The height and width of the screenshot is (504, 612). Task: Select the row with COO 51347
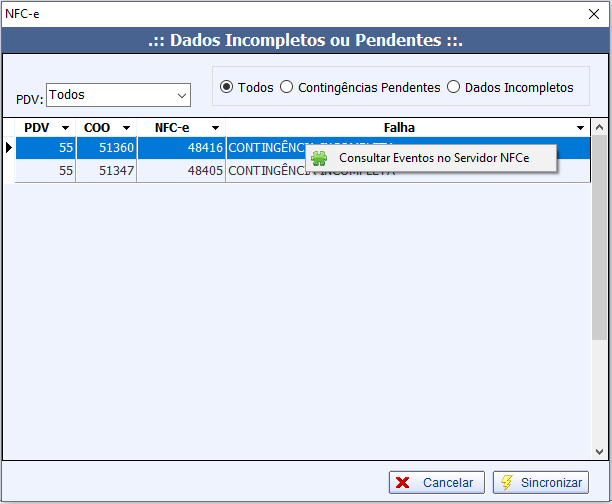[x=105, y=171]
